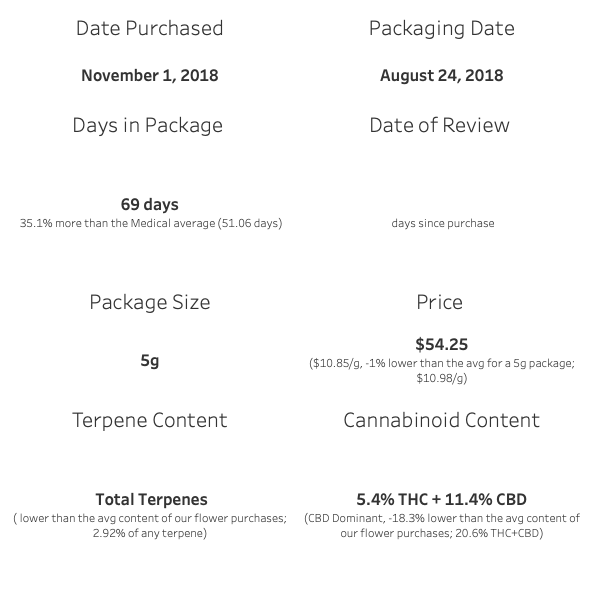593x592 pixels.
Task: Click the CBD Dominant comparison note
Action: (x=442, y=525)
